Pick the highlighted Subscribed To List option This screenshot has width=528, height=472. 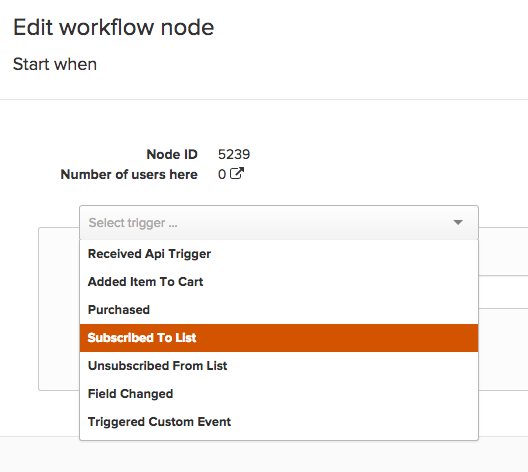tap(279, 338)
